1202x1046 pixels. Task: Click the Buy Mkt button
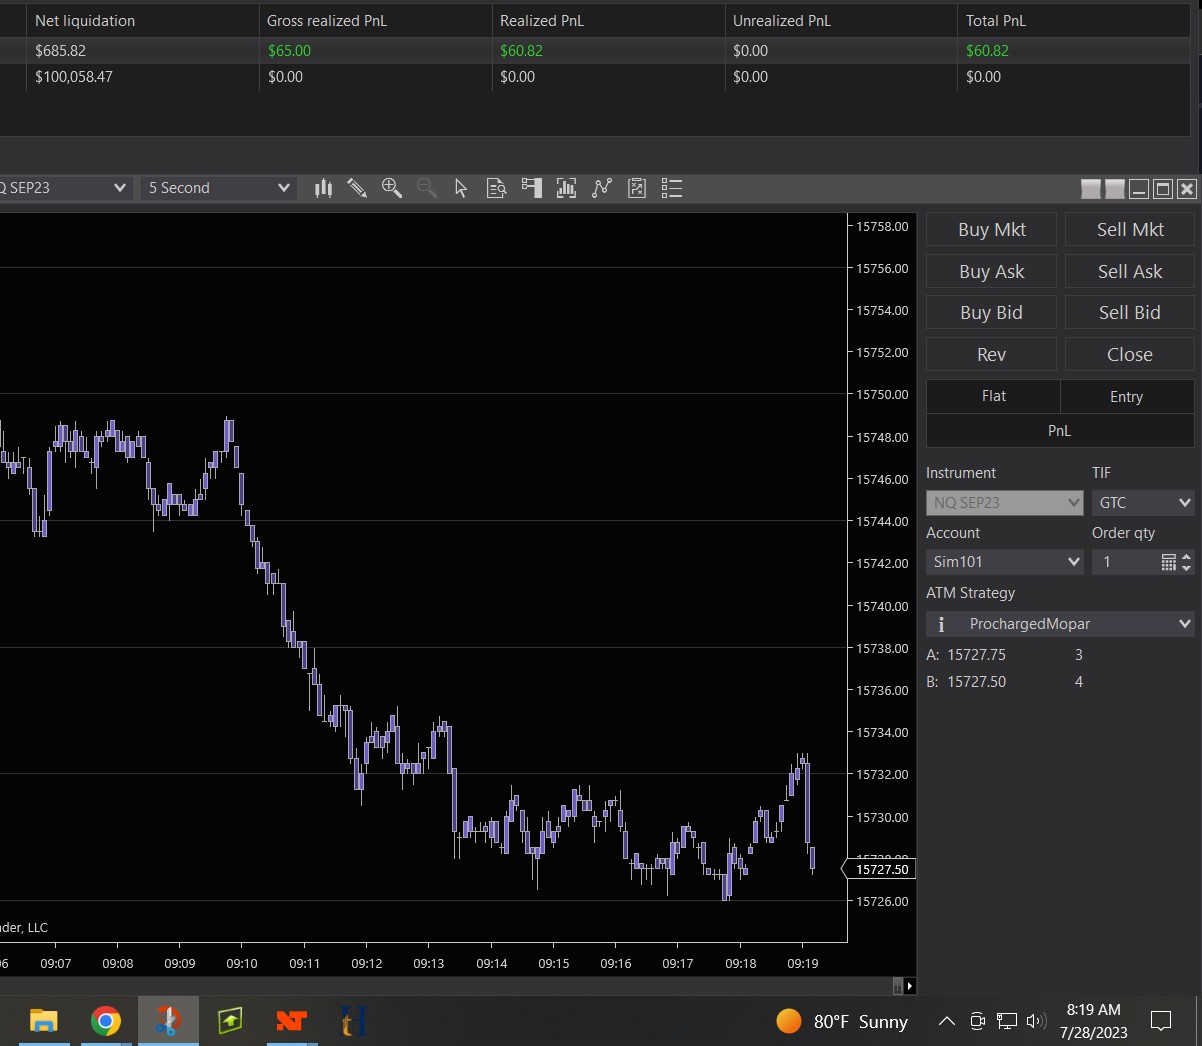tap(991, 230)
